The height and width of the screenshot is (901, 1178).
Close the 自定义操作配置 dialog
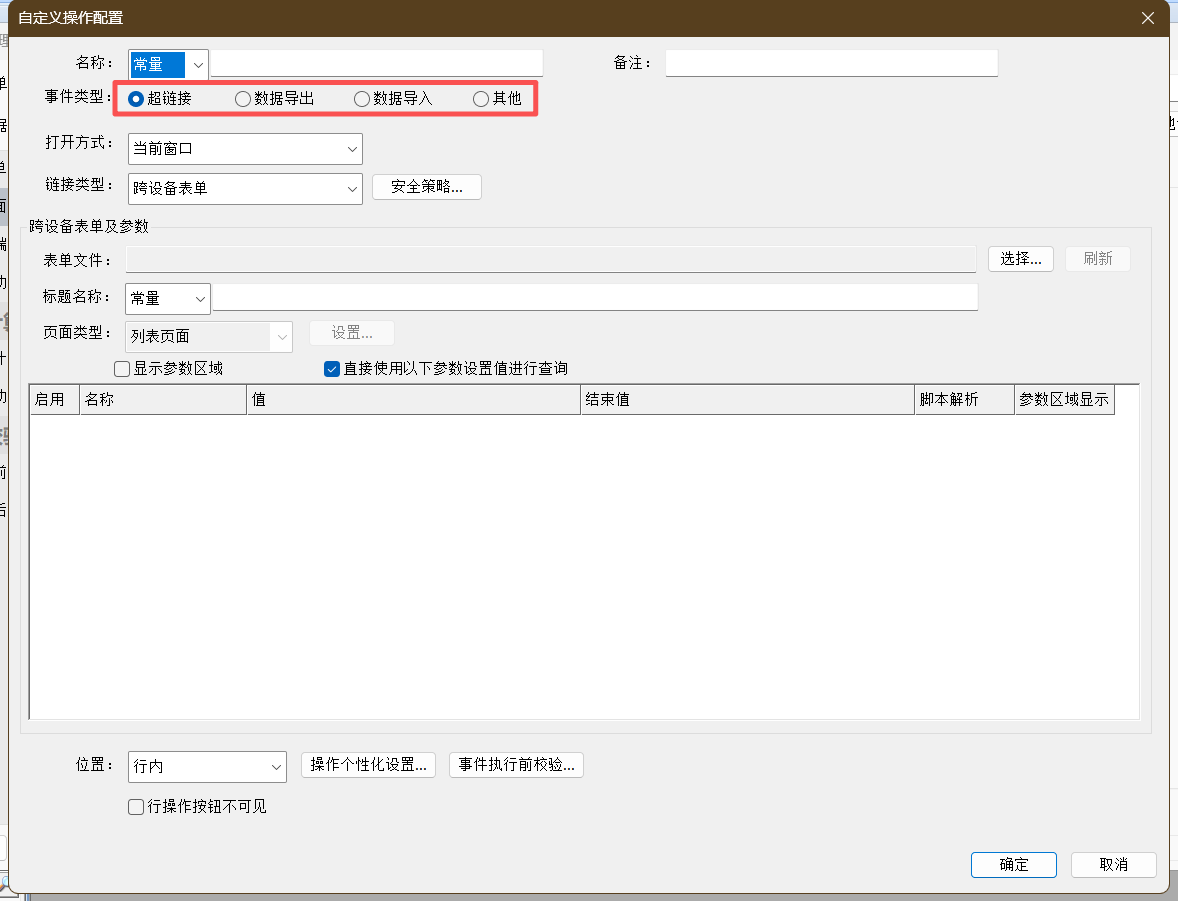(x=1148, y=18)
